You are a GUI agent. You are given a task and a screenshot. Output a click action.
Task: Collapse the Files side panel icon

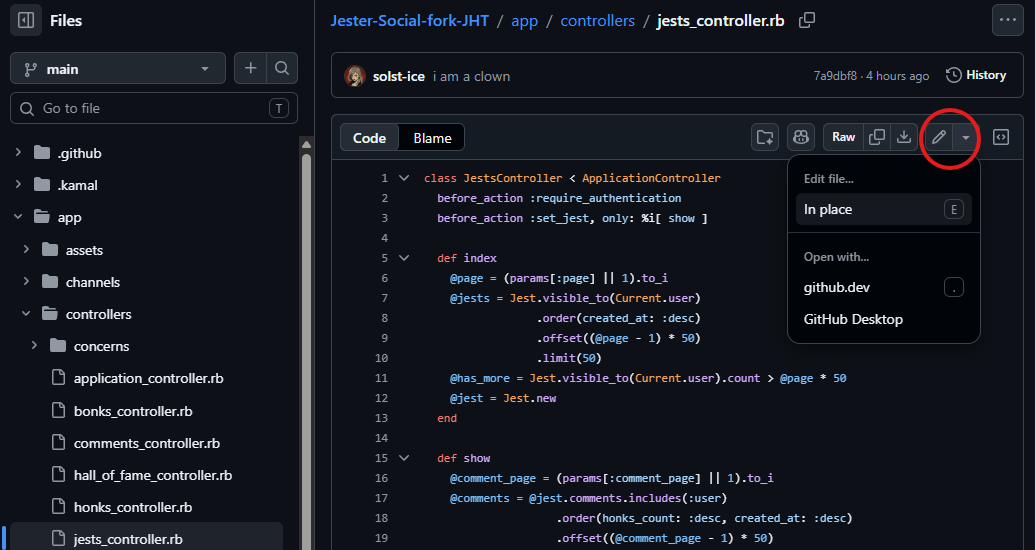click(x=26, y=20)
